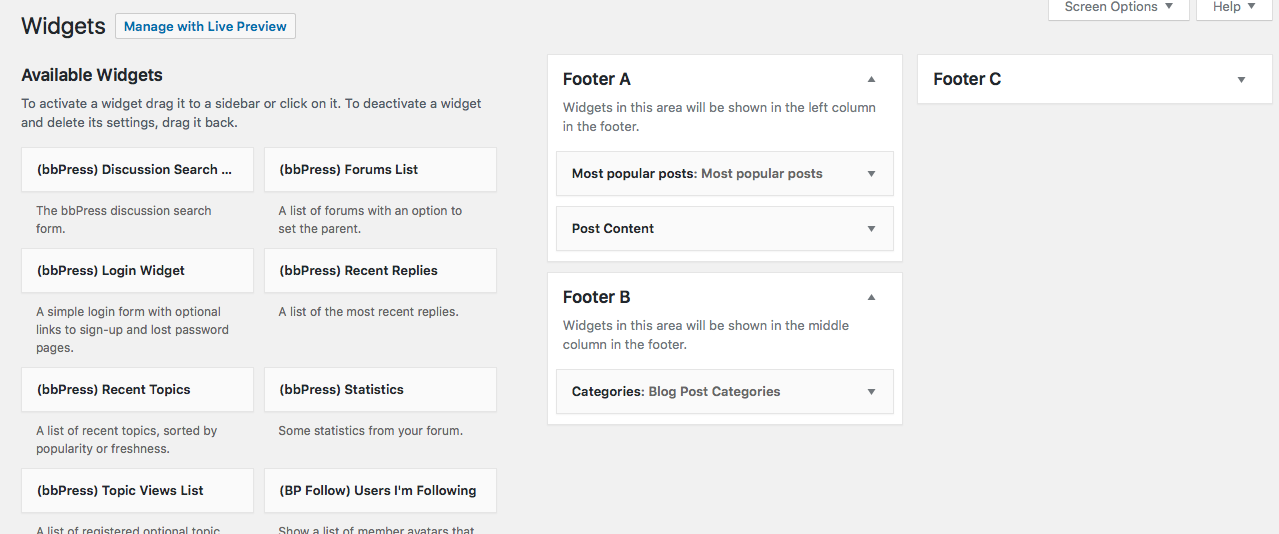Expand Most popular posts widget settings arrow
The width and height of the screenshot is (1279, 534).
(871, 174)
